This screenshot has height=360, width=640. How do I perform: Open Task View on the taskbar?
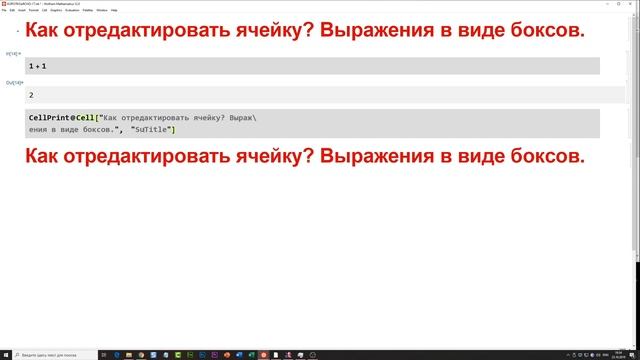point(104,355)
